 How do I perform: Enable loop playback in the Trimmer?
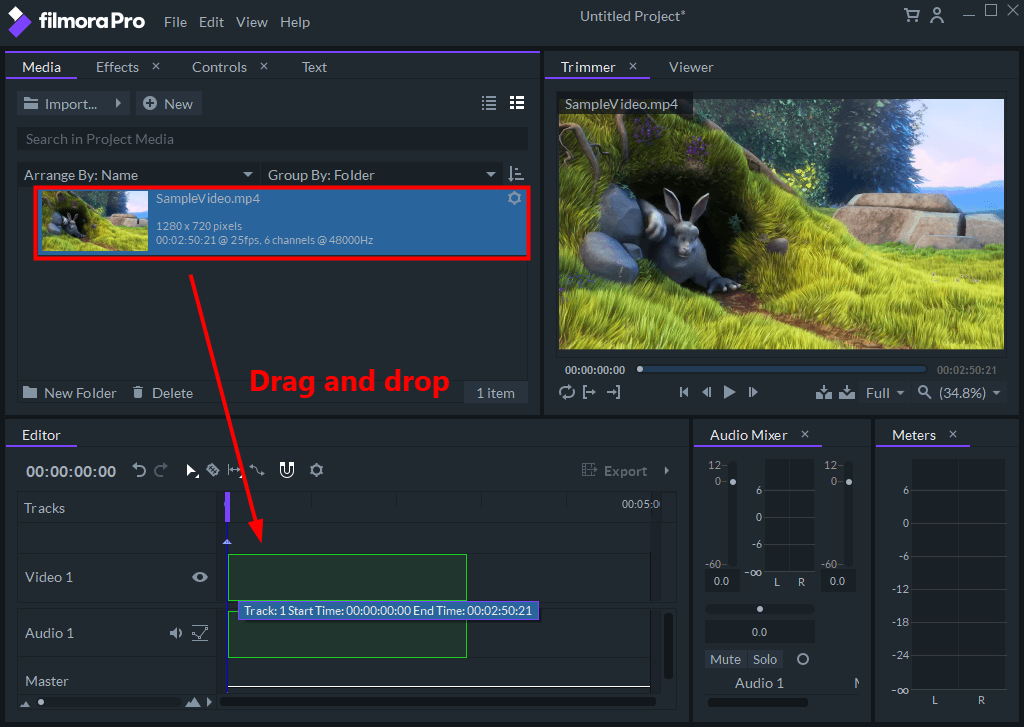pos(567,392)
